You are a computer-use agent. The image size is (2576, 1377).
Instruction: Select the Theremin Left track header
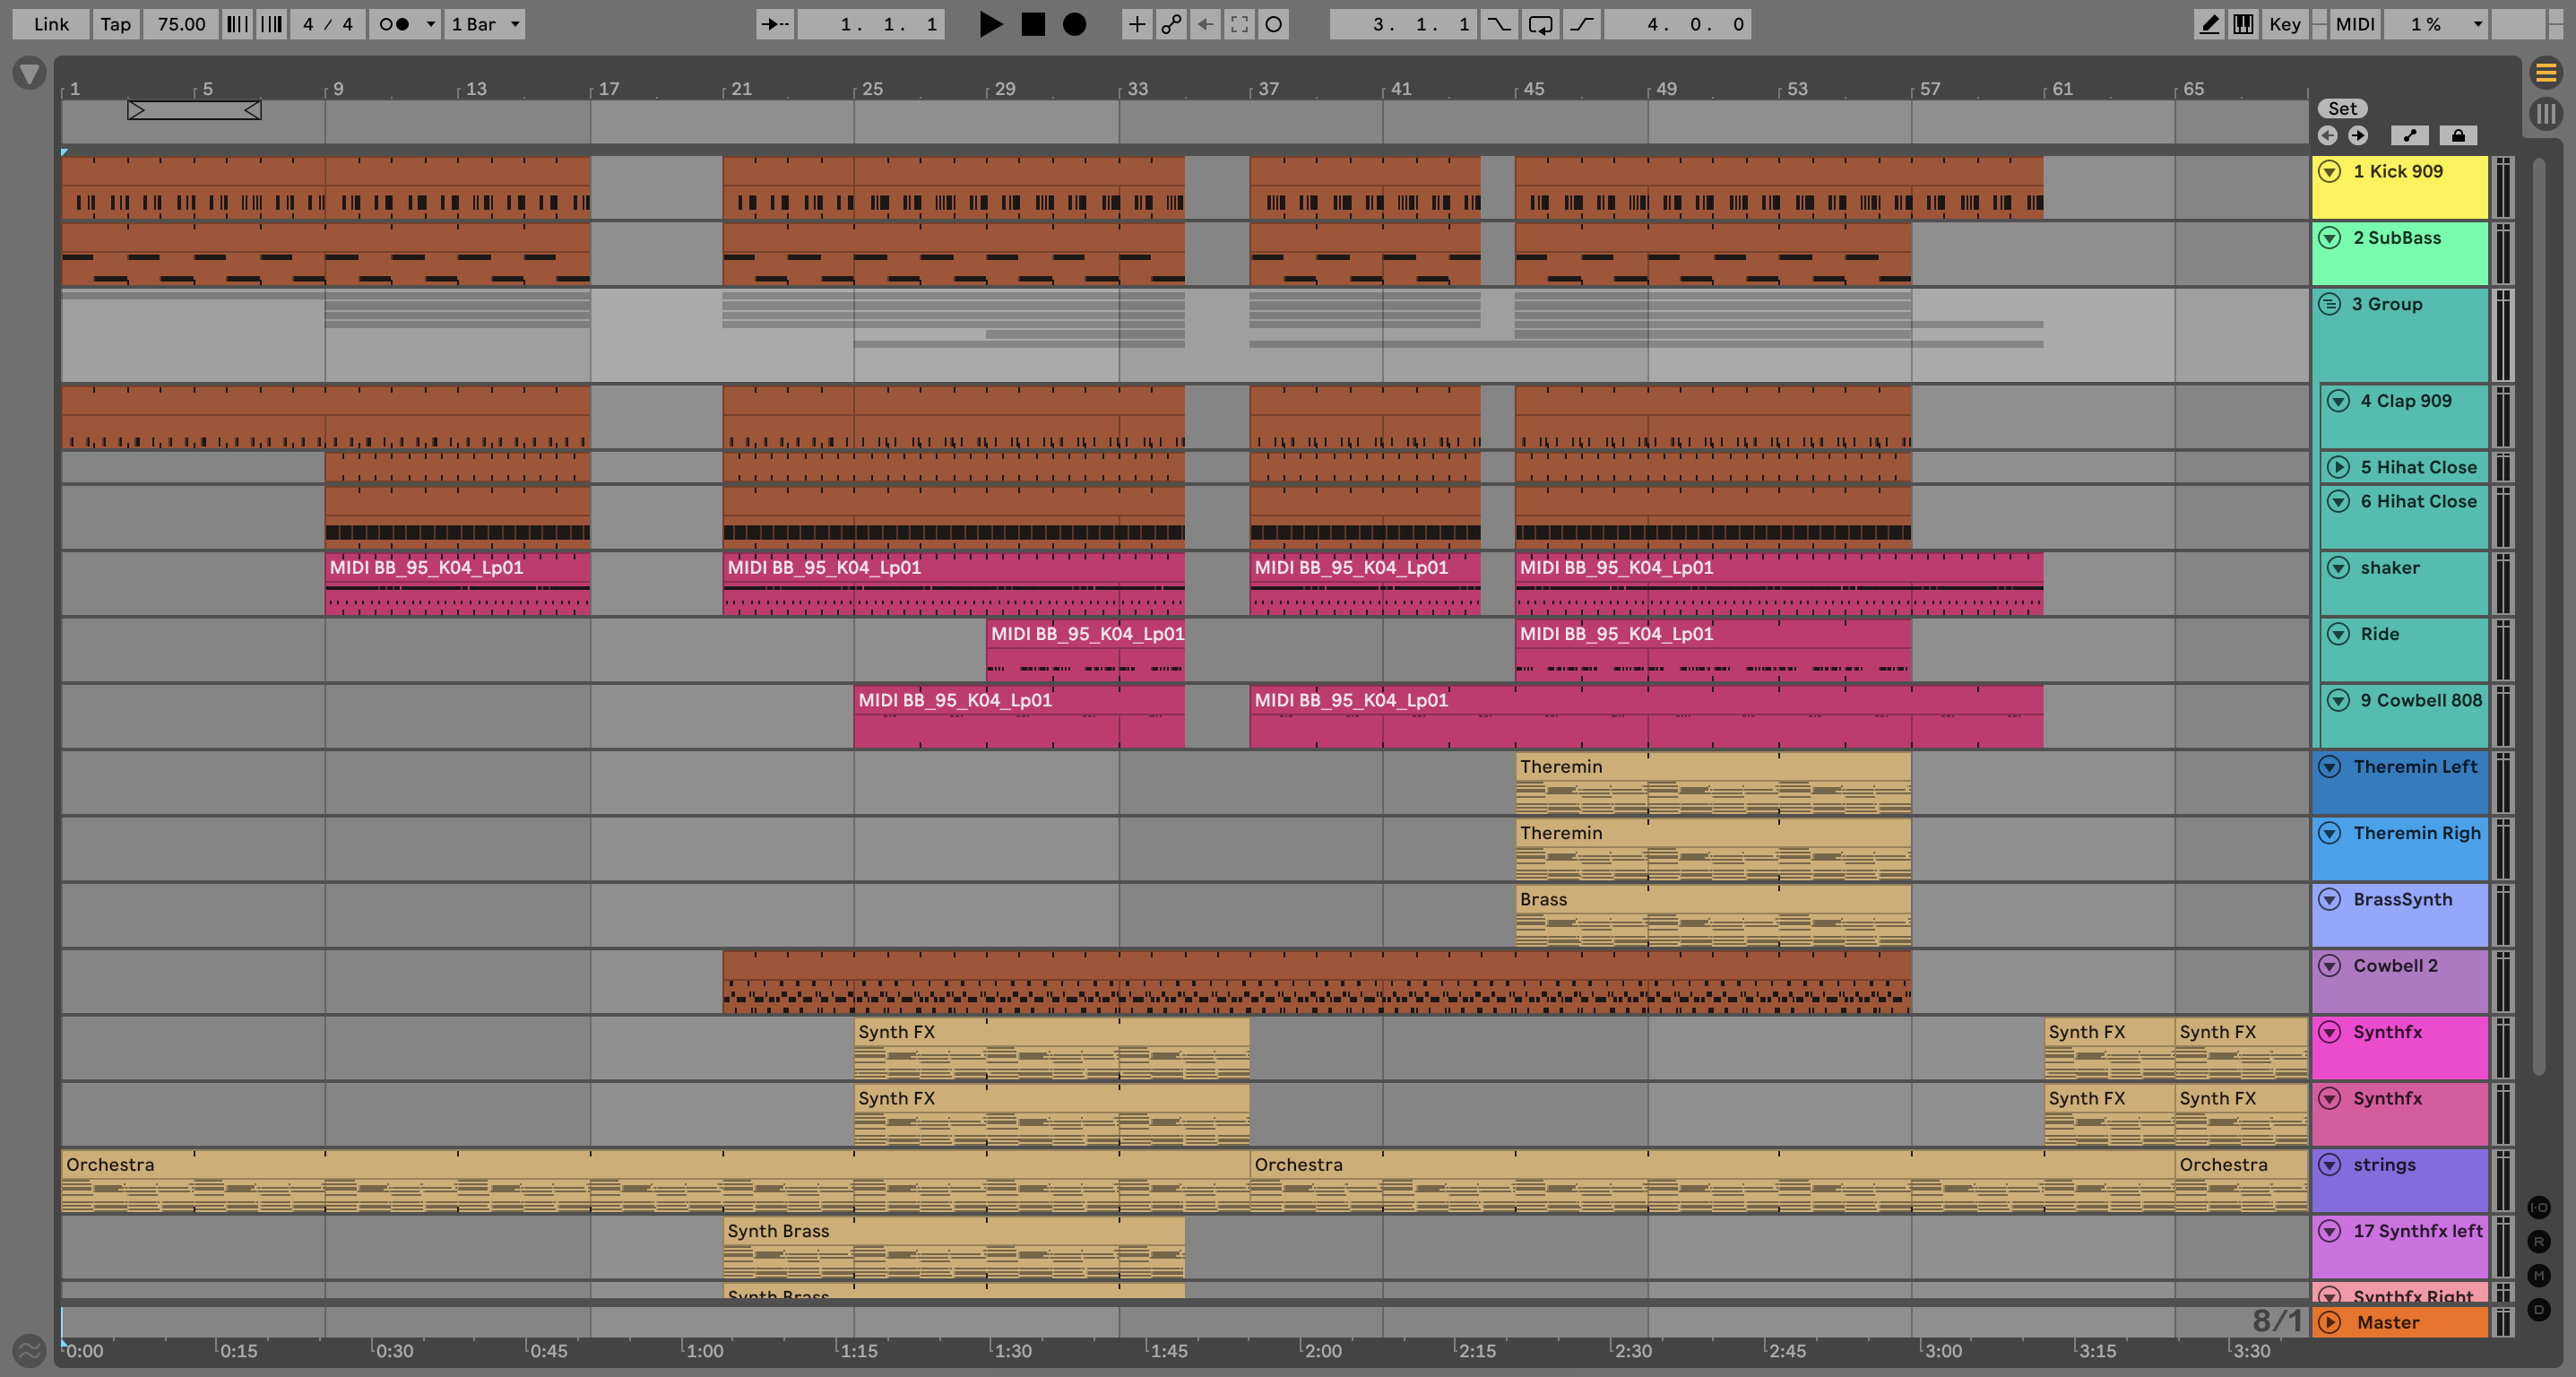click(x=2414, y=767)
